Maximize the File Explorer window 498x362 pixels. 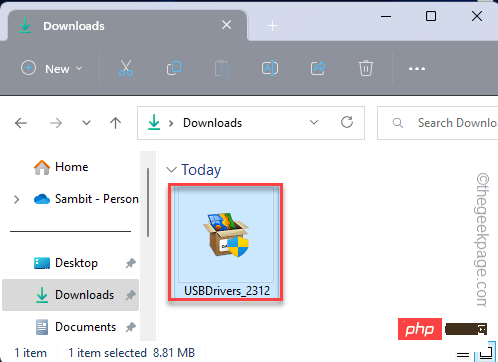coord(431,16)
